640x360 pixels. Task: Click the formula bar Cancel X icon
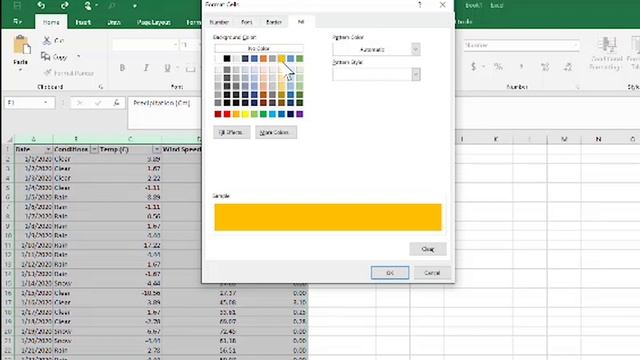click(80, 103)
